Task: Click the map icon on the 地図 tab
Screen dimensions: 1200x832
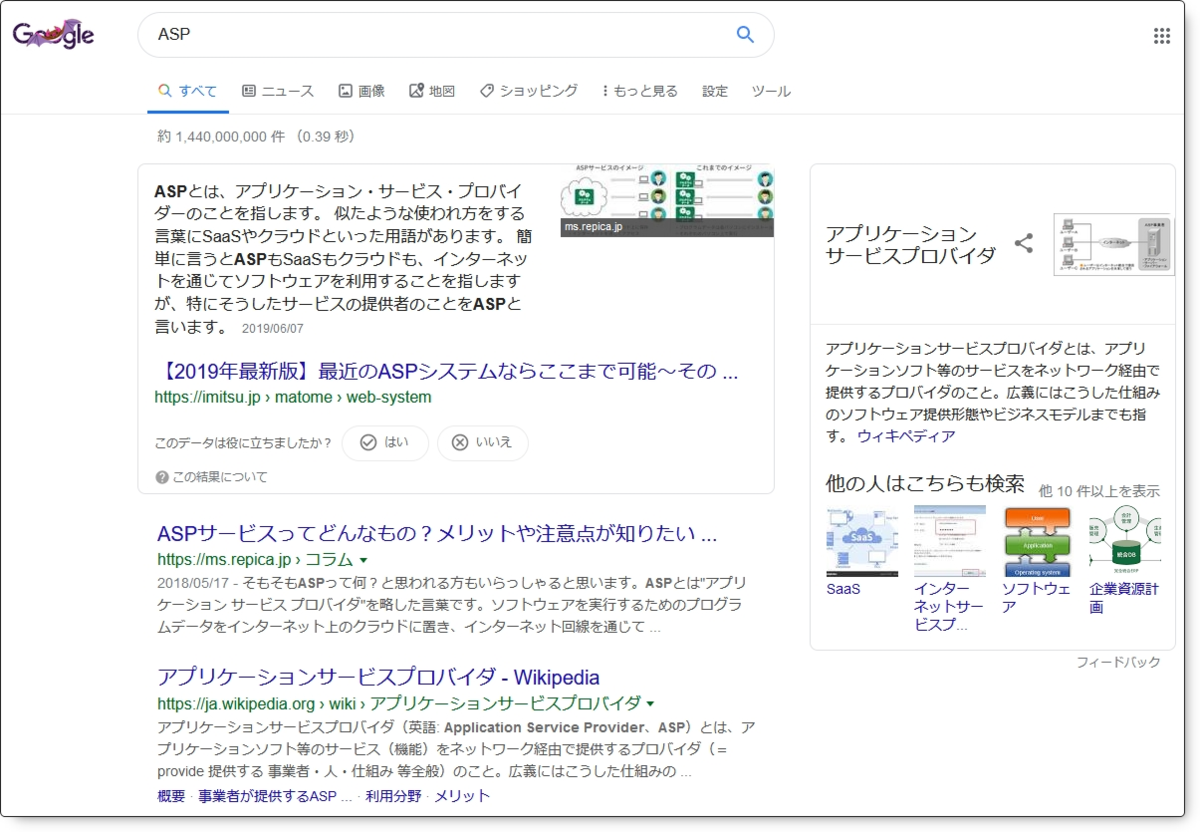Action: [417, 89]
